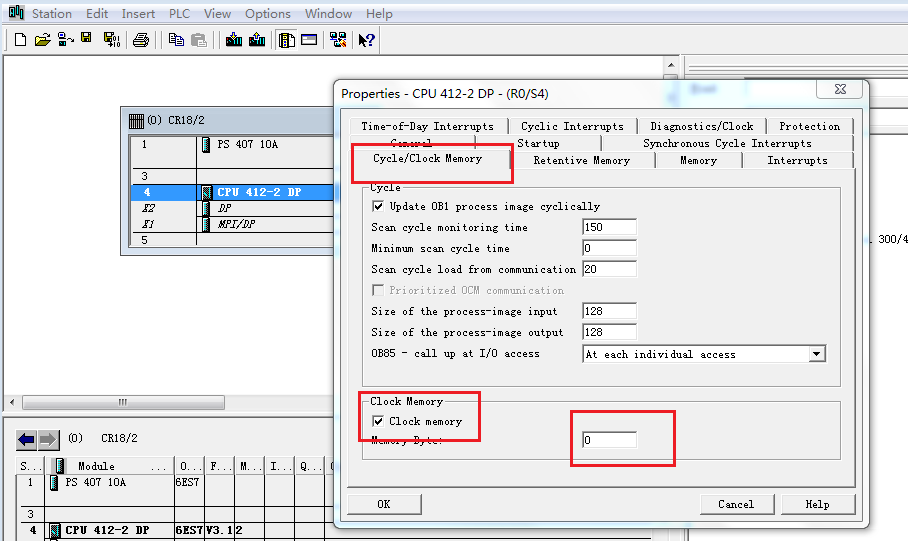Click the Memory Byte input field
The image size is (908, 541).
pyautogui.click(x=609, y=440)
